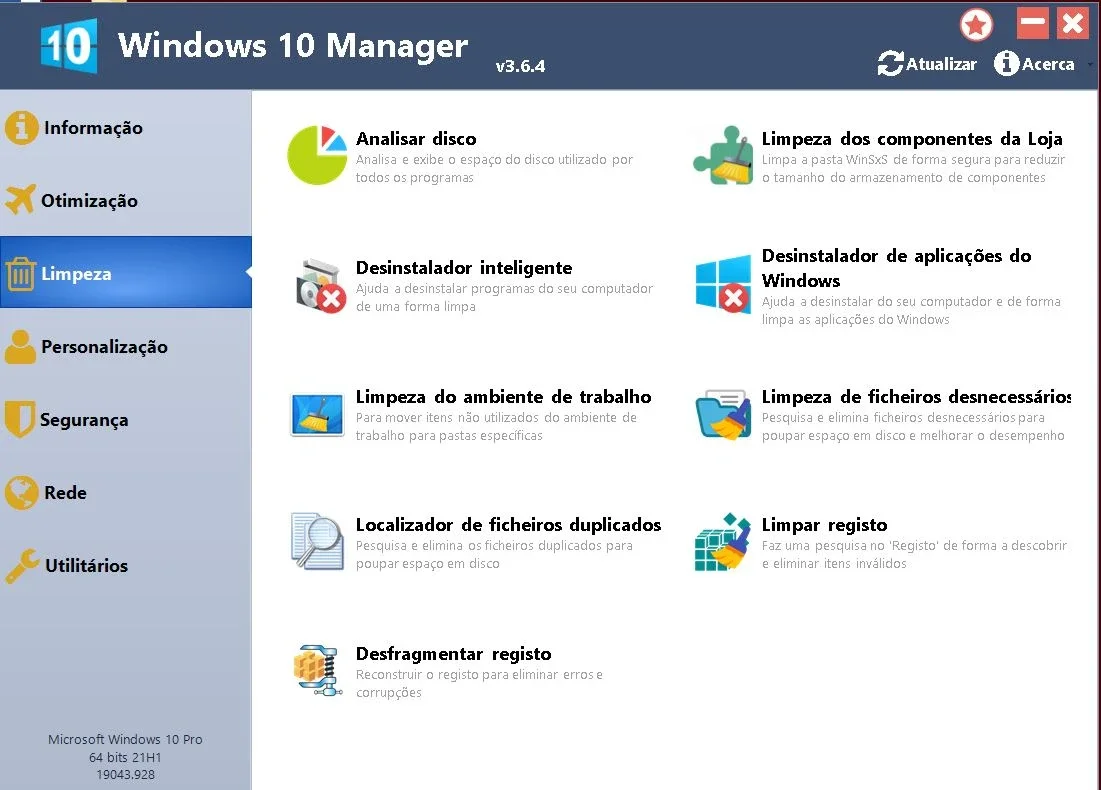
Task: Open the Rede section
Action: click(126, 493)
